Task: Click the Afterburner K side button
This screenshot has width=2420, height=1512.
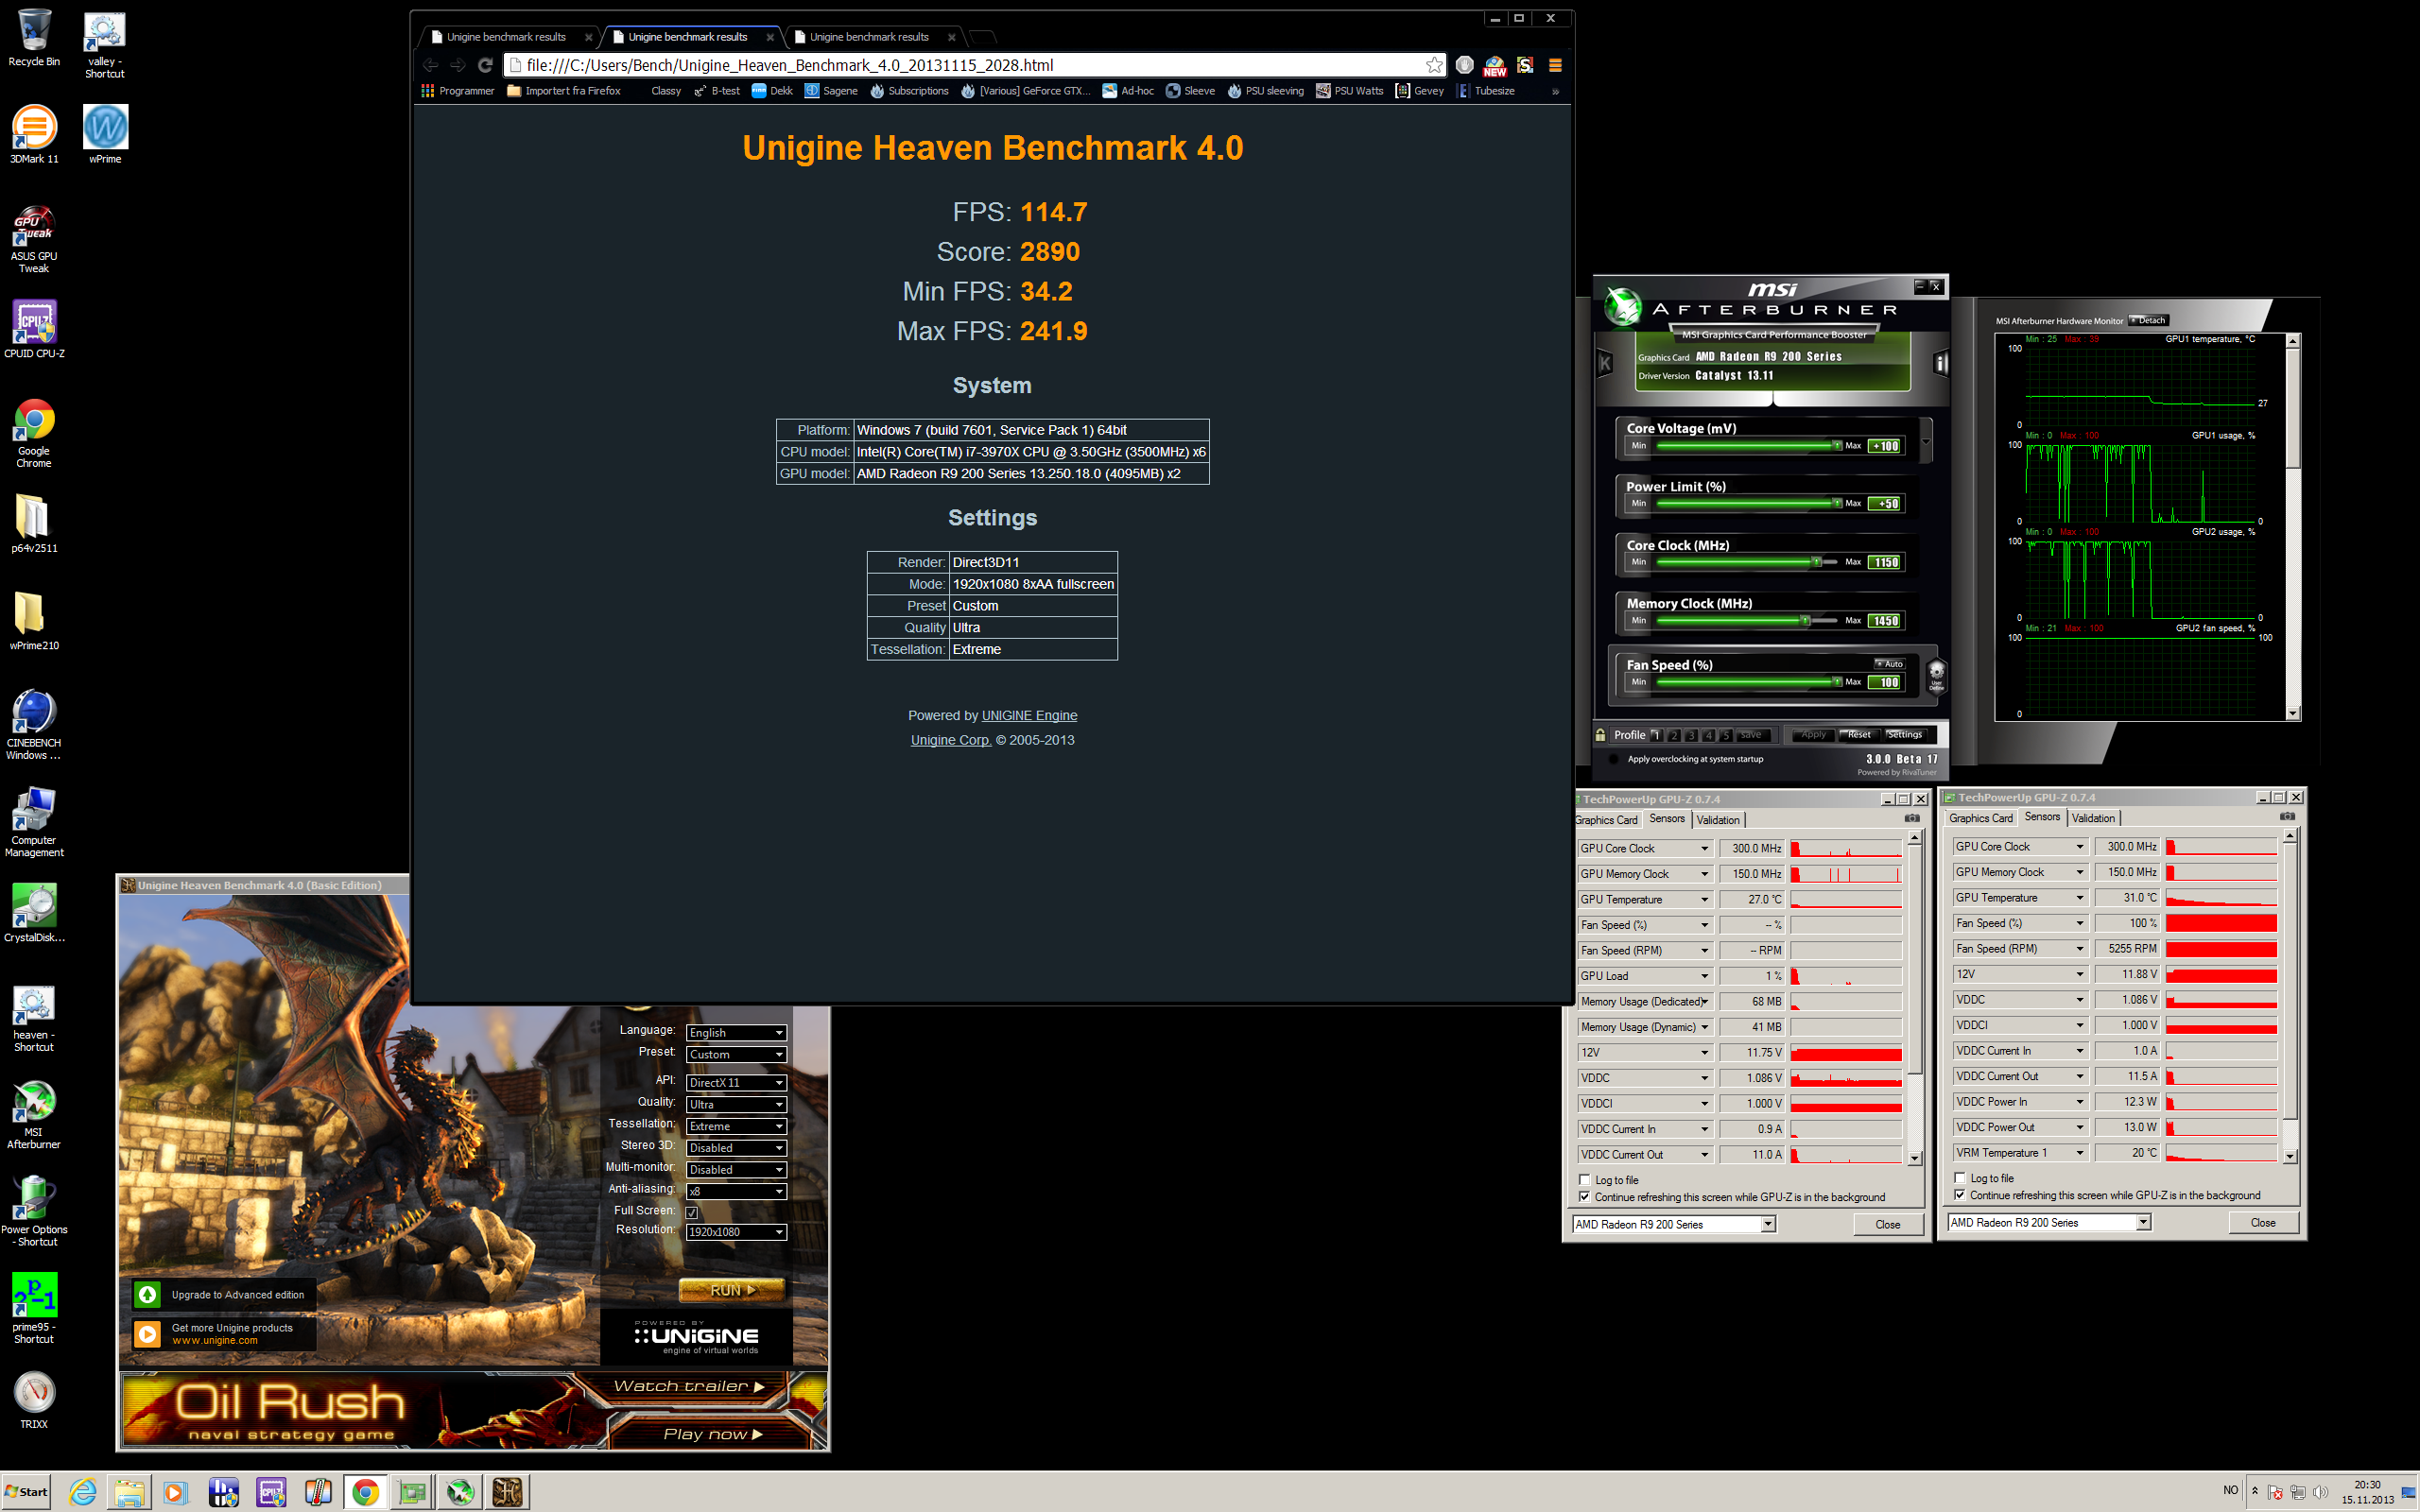Action: coord(1605,363)
